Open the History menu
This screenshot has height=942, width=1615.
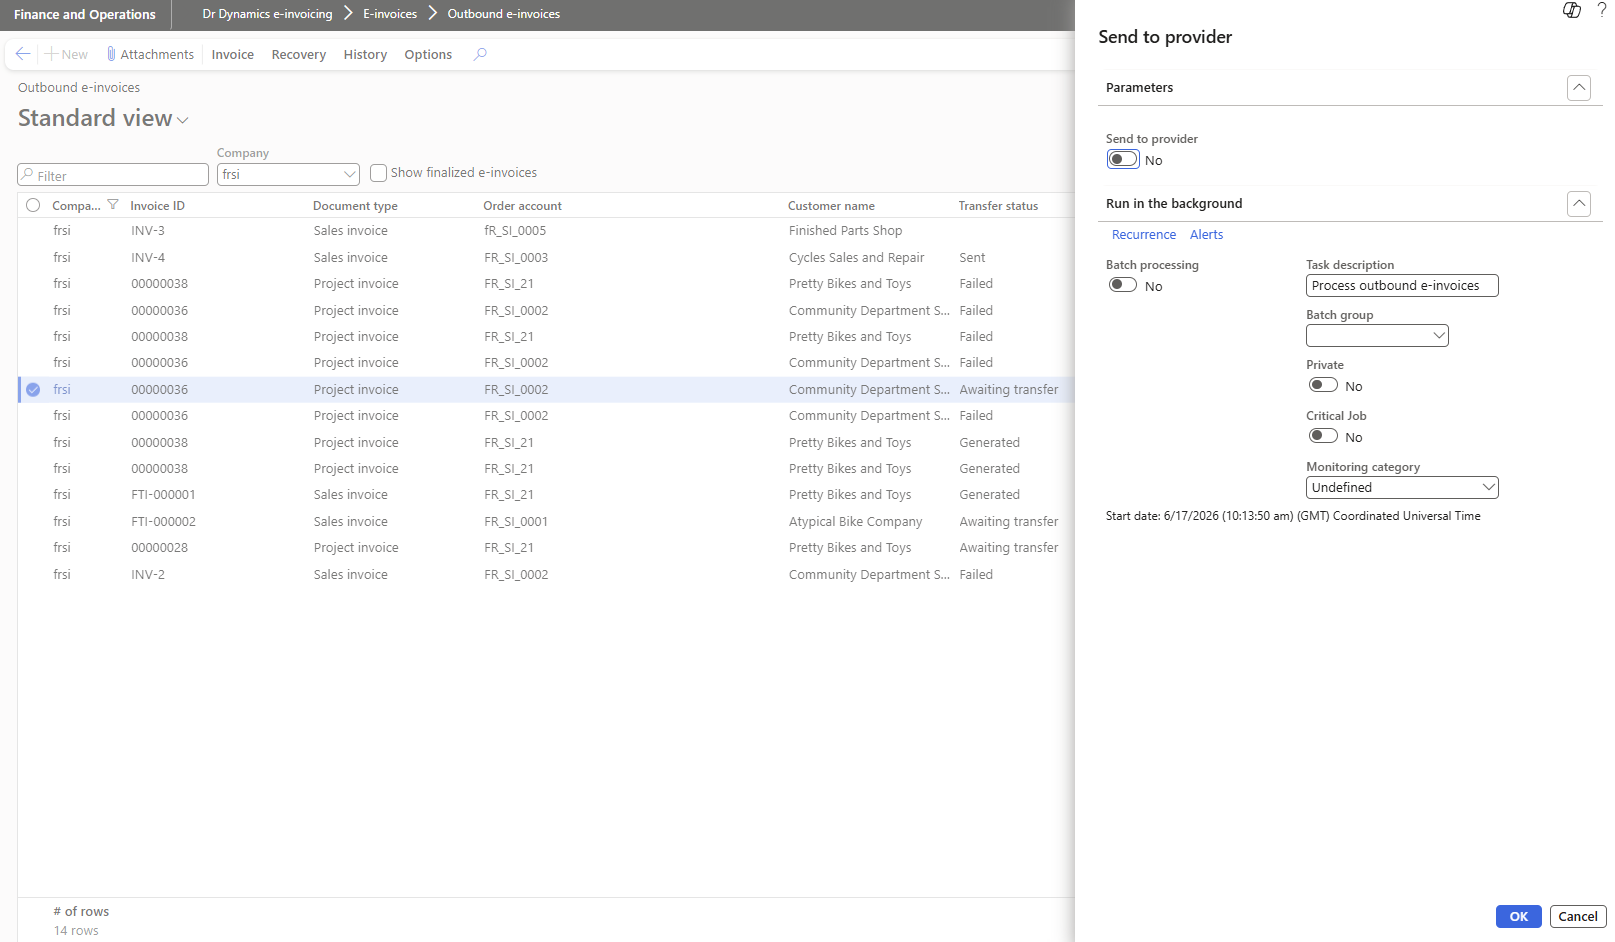click(365, 54)
